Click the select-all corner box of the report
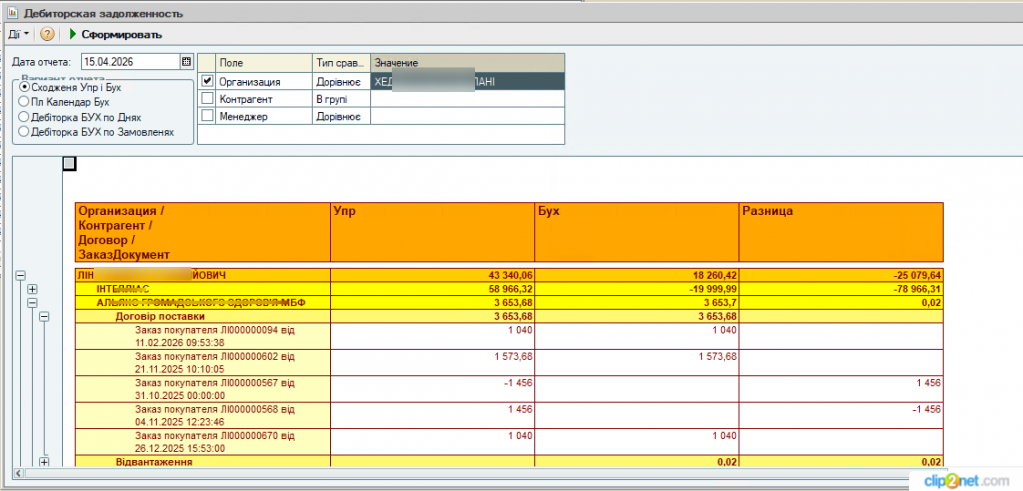1023x491 pixels. pyautogui.click(x=70, y=164)
